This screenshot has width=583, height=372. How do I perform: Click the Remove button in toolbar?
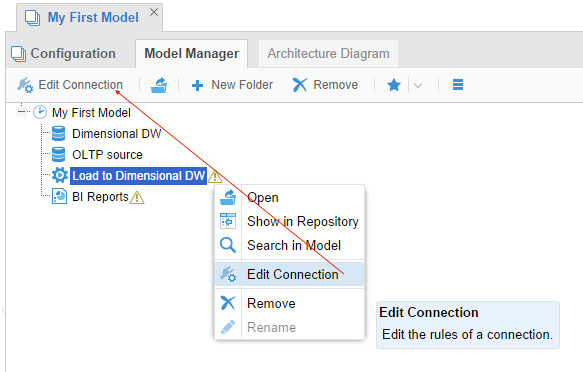point(325,85)
